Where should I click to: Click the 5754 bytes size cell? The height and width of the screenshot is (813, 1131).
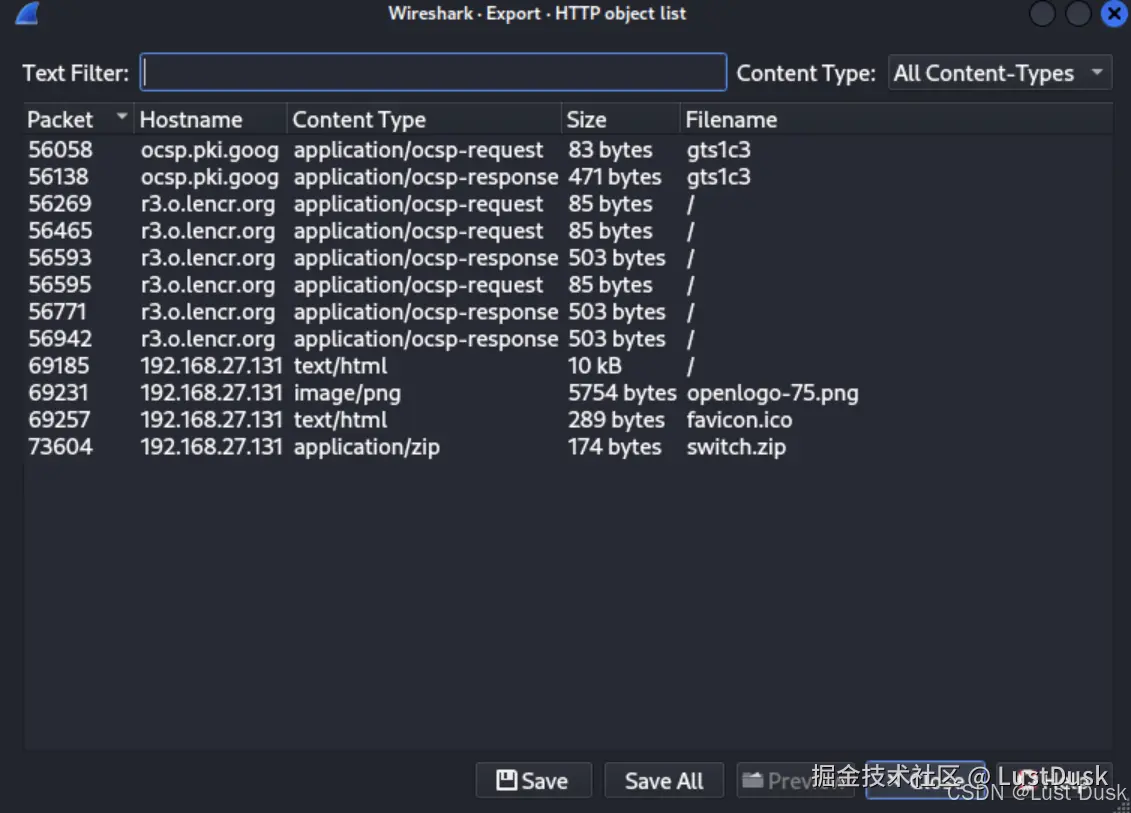pyautogui.click(x=622, y=393)
